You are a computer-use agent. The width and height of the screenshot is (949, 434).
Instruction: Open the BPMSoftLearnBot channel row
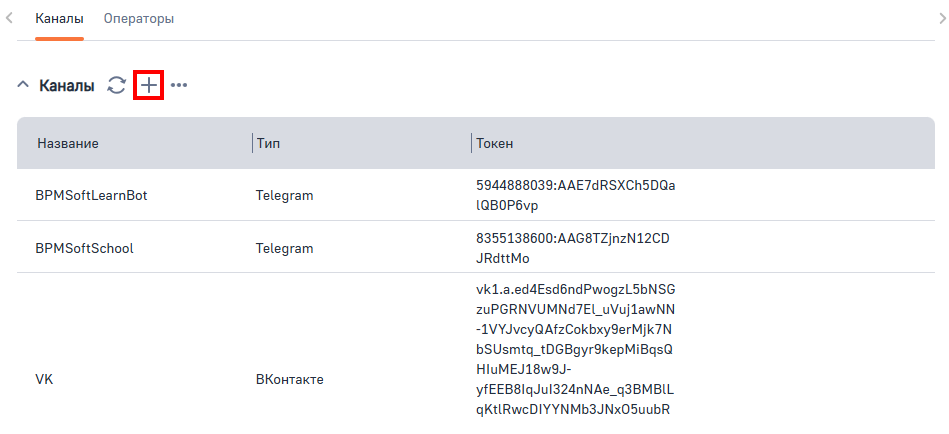point(91,196)
